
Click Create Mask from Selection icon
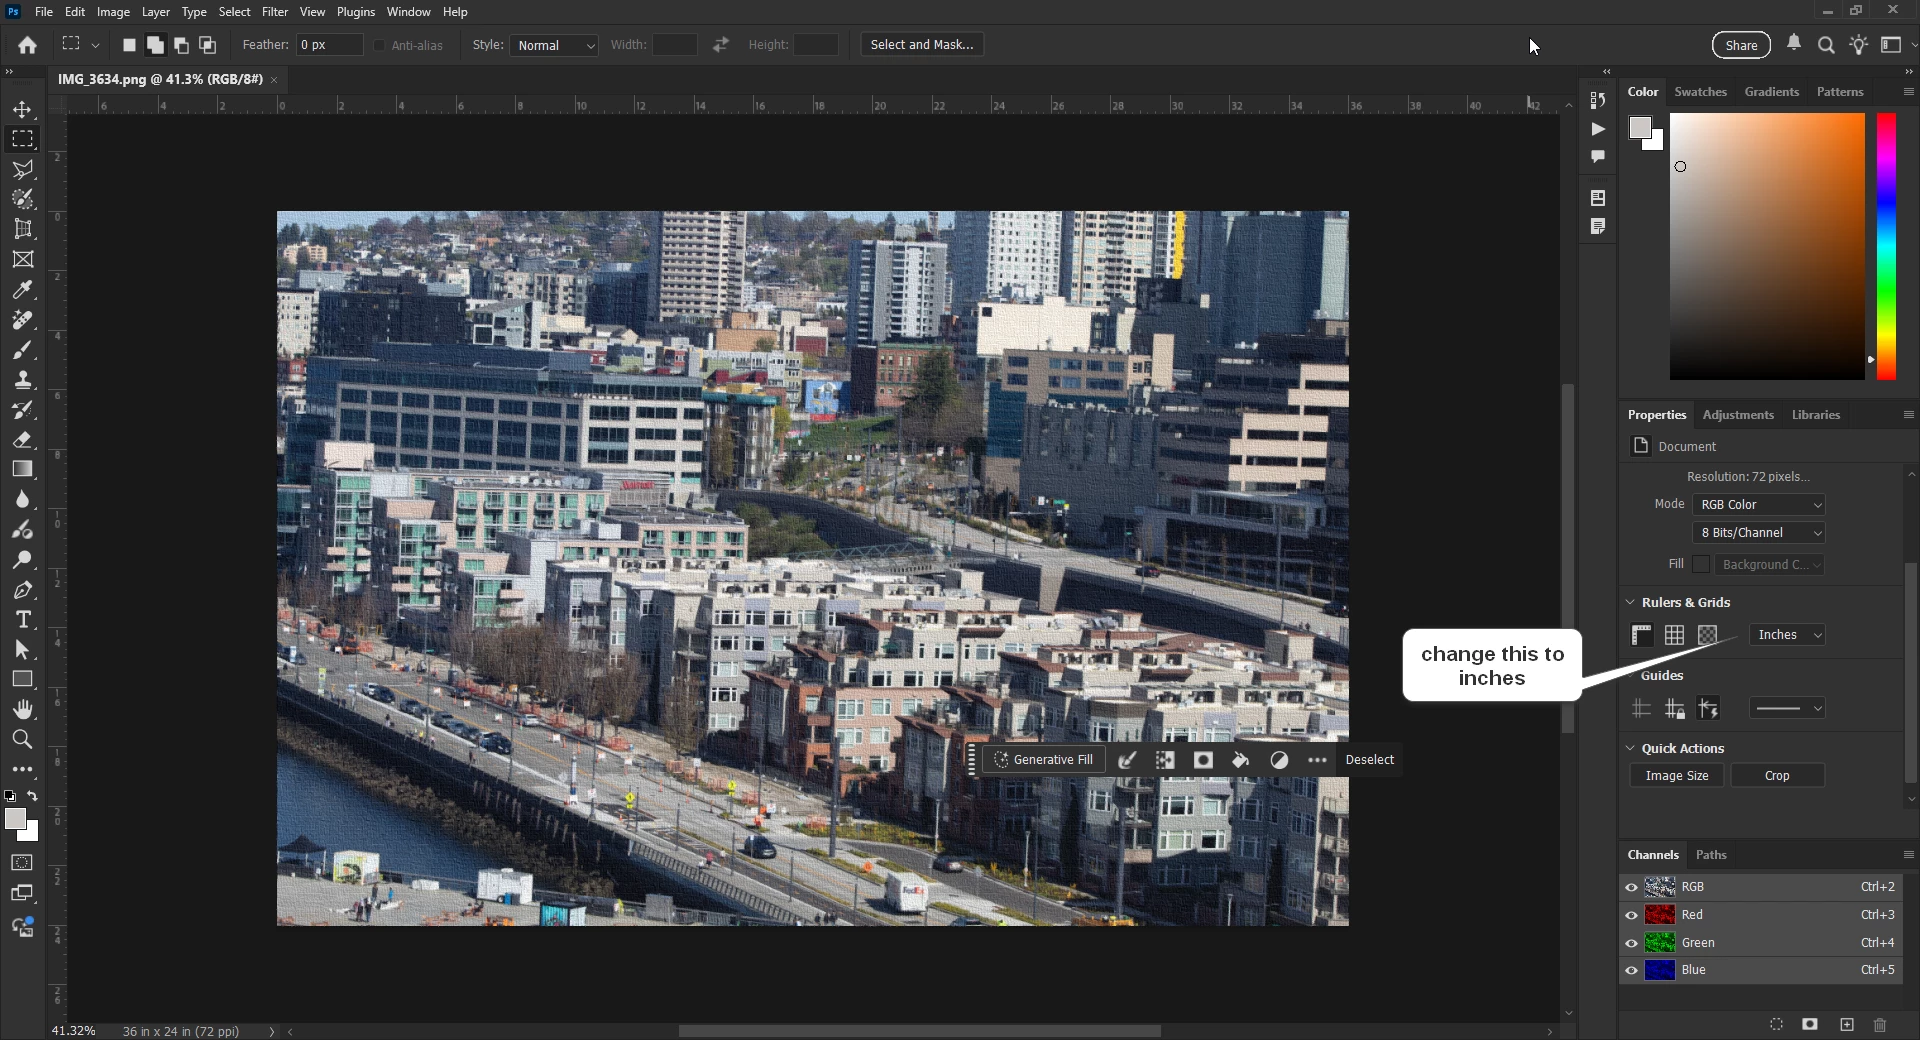[1203, 760]
